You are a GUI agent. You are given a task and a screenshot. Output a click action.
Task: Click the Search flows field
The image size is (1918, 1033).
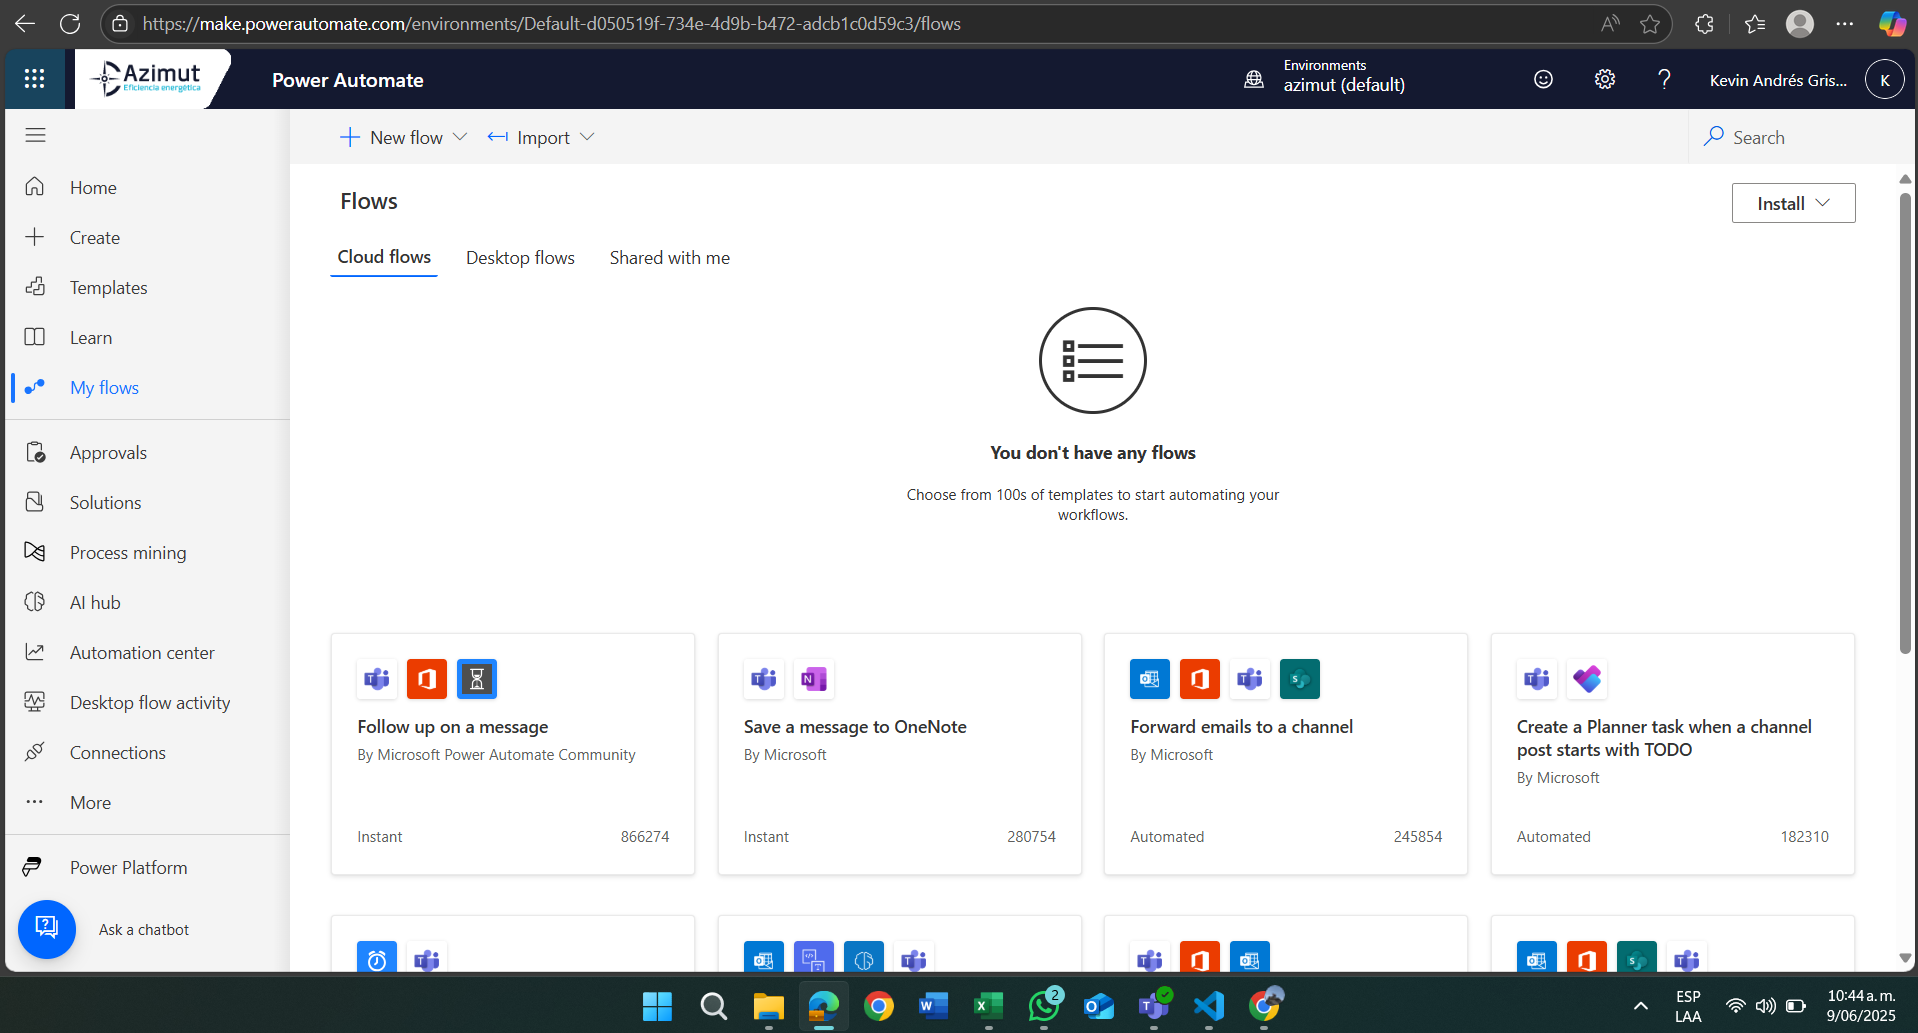coord(1800,137)
